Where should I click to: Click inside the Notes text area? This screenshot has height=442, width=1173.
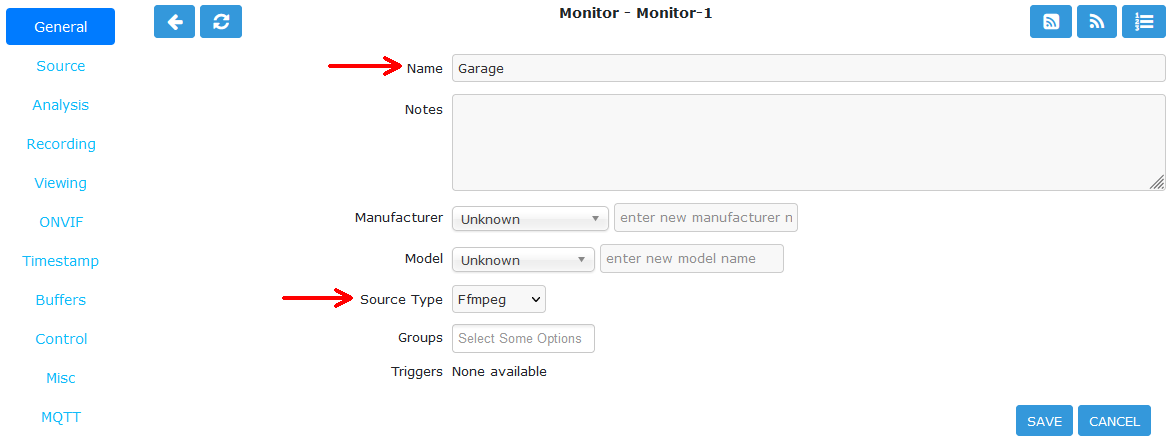click(x=809, y=142)
